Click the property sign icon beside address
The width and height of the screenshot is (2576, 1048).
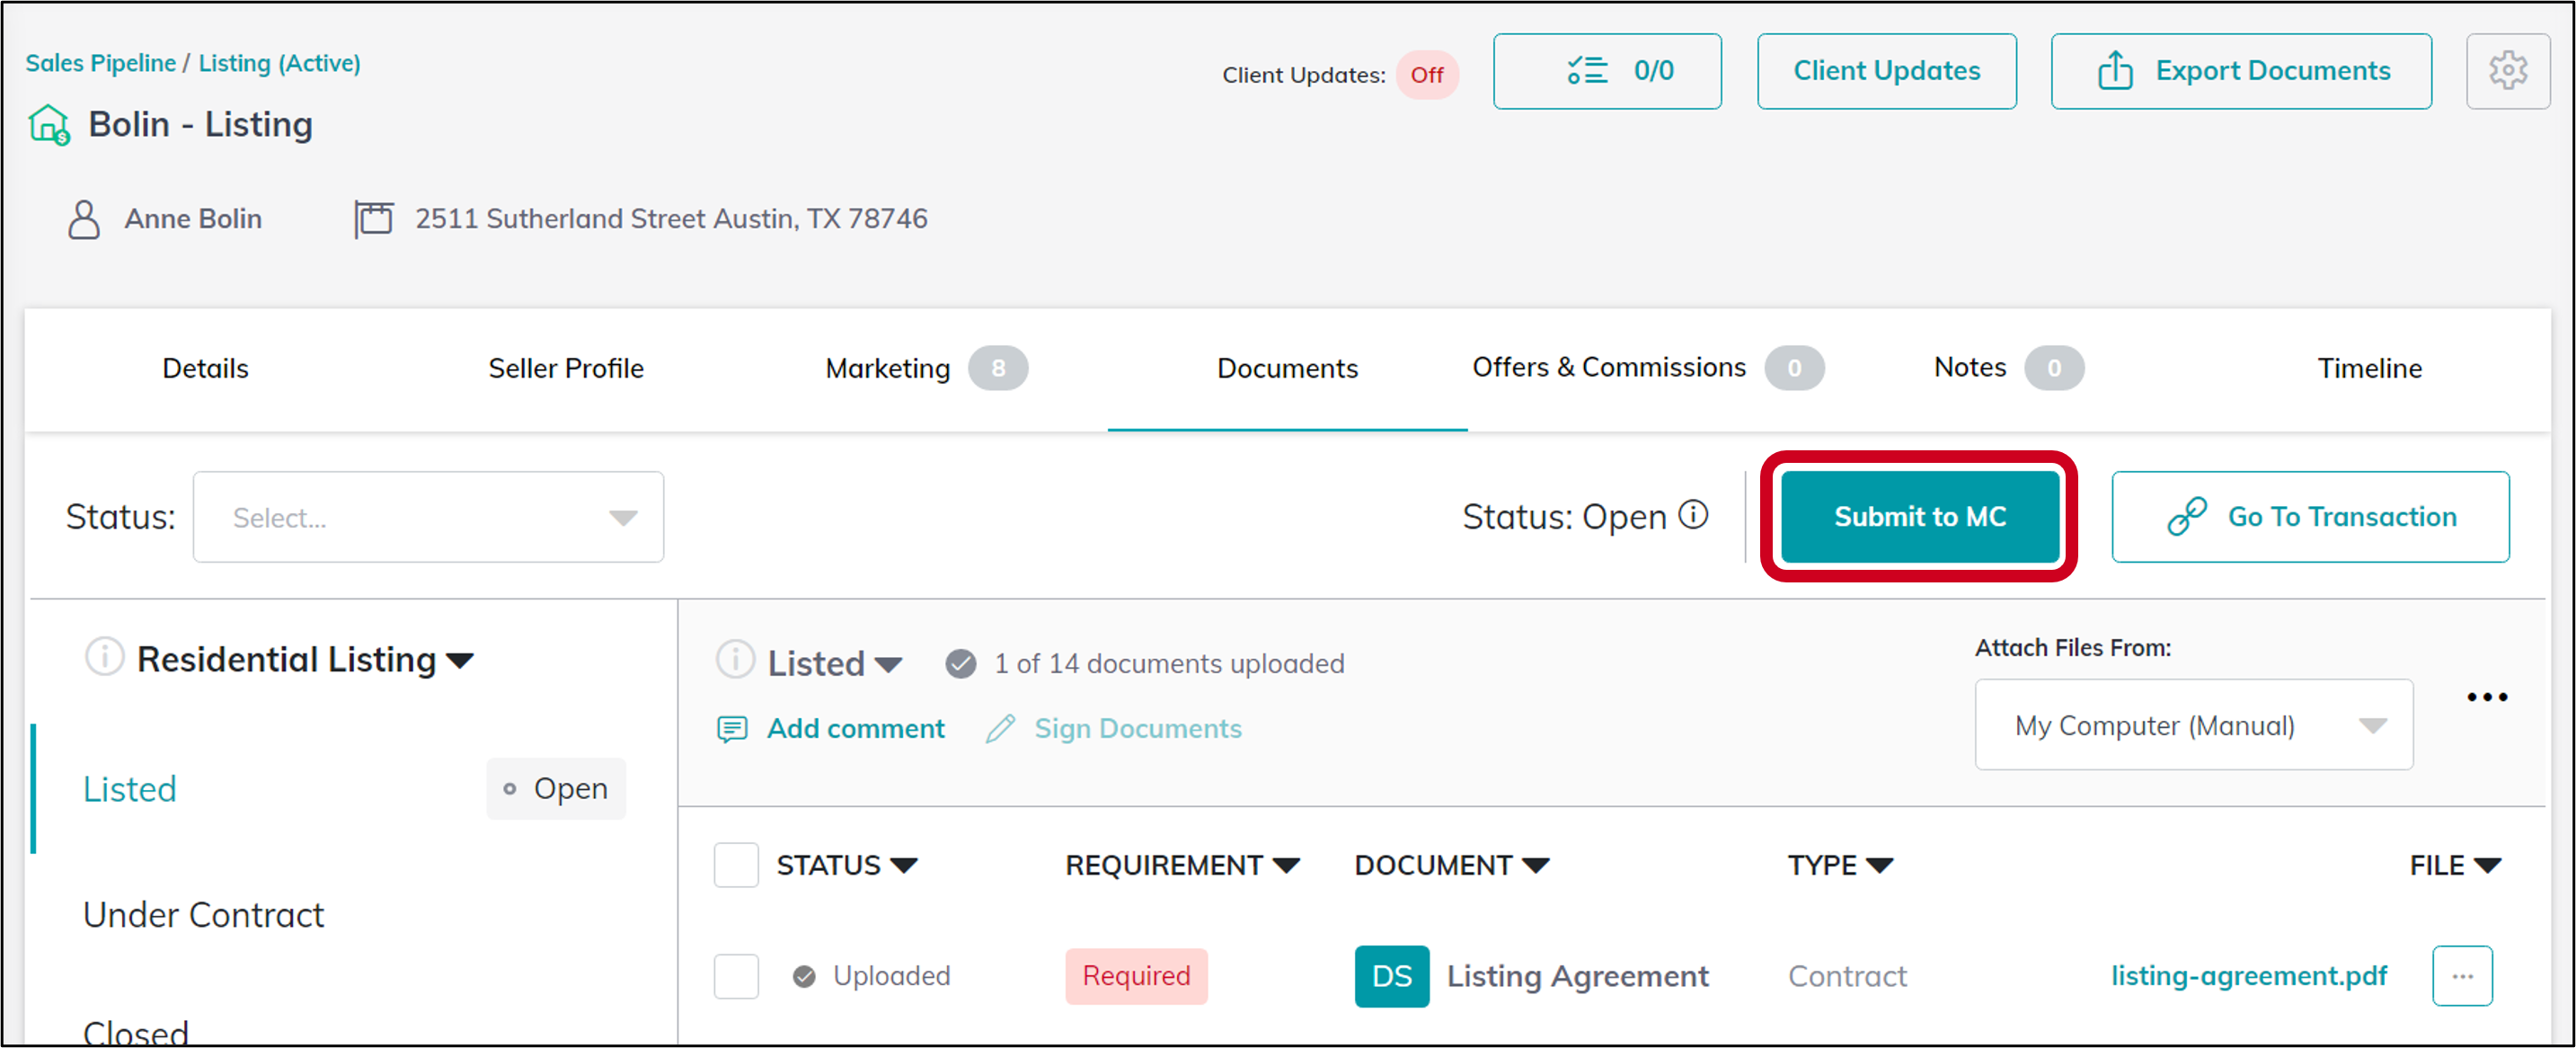click(373, 219)
